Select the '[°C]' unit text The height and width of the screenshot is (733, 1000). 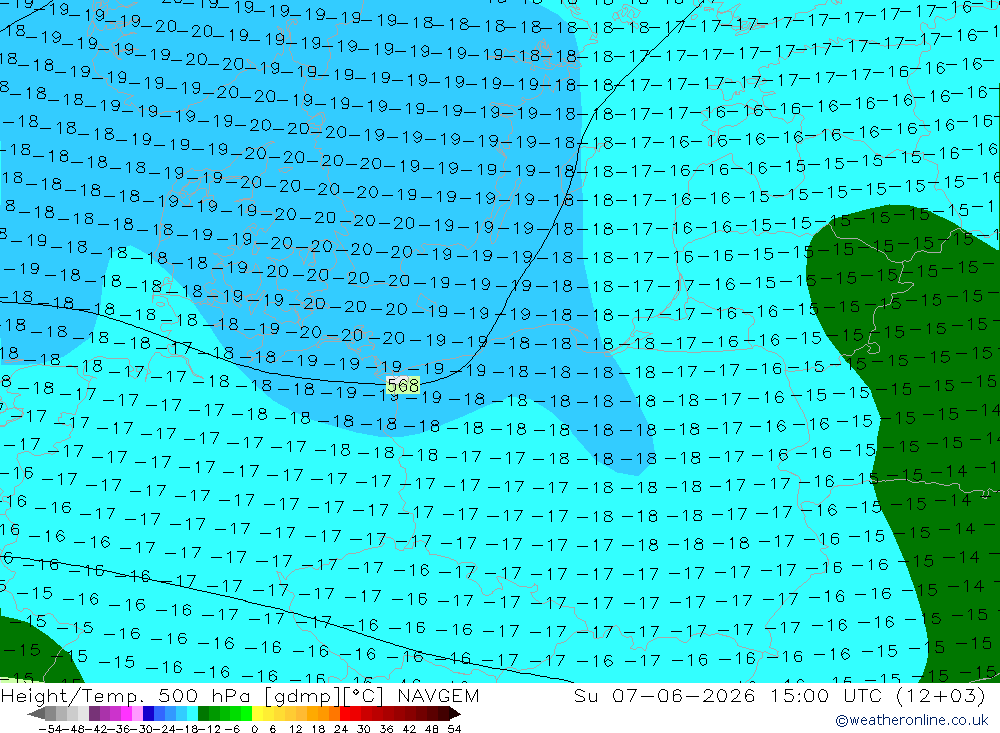[364, 695]
